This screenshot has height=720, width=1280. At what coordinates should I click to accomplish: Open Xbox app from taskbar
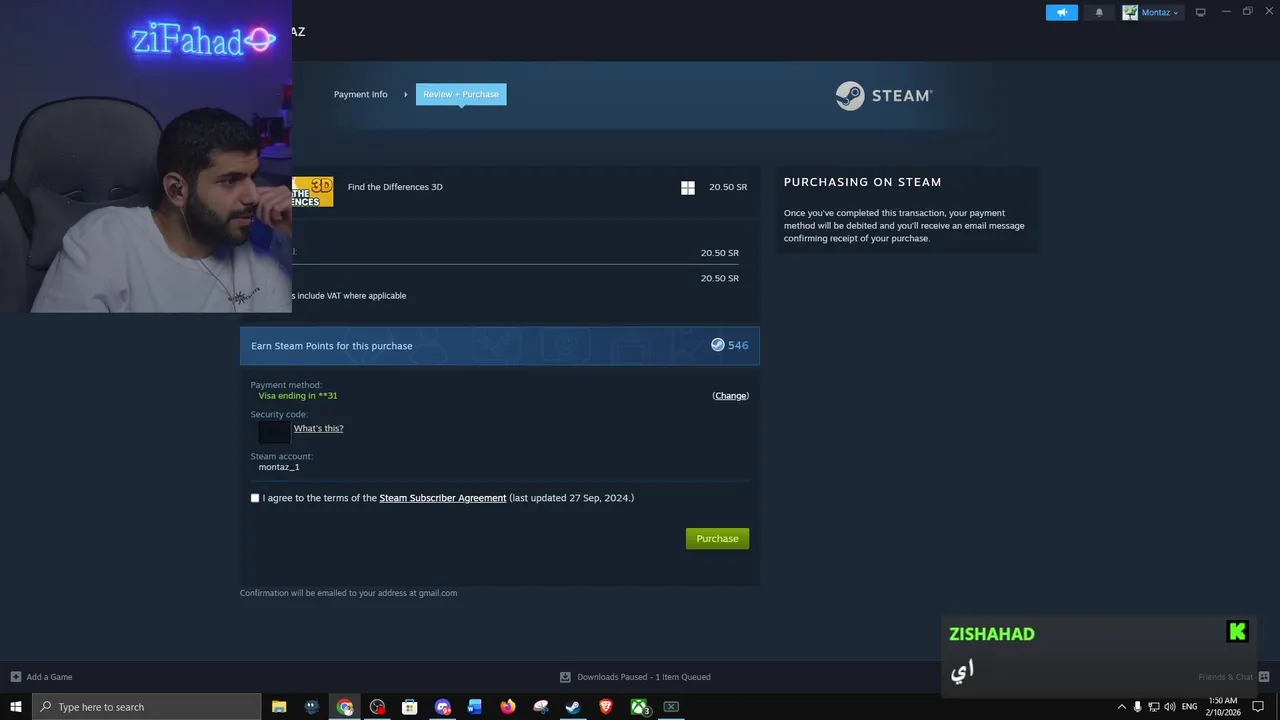pos(639,707)
